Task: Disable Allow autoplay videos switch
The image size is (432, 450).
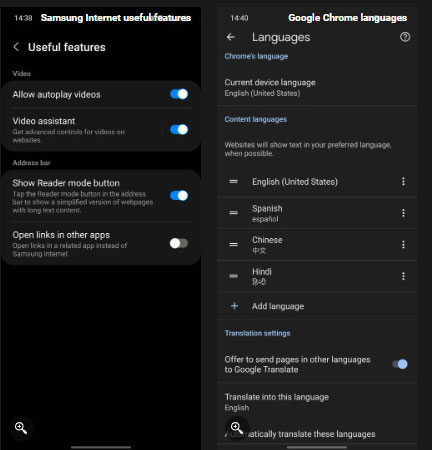Action: 179,94
